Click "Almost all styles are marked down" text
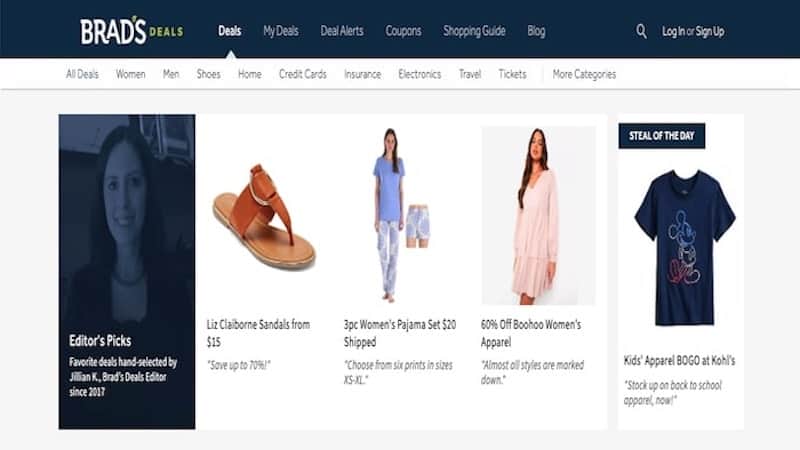 pyautogui.click(x=532, y=372)
